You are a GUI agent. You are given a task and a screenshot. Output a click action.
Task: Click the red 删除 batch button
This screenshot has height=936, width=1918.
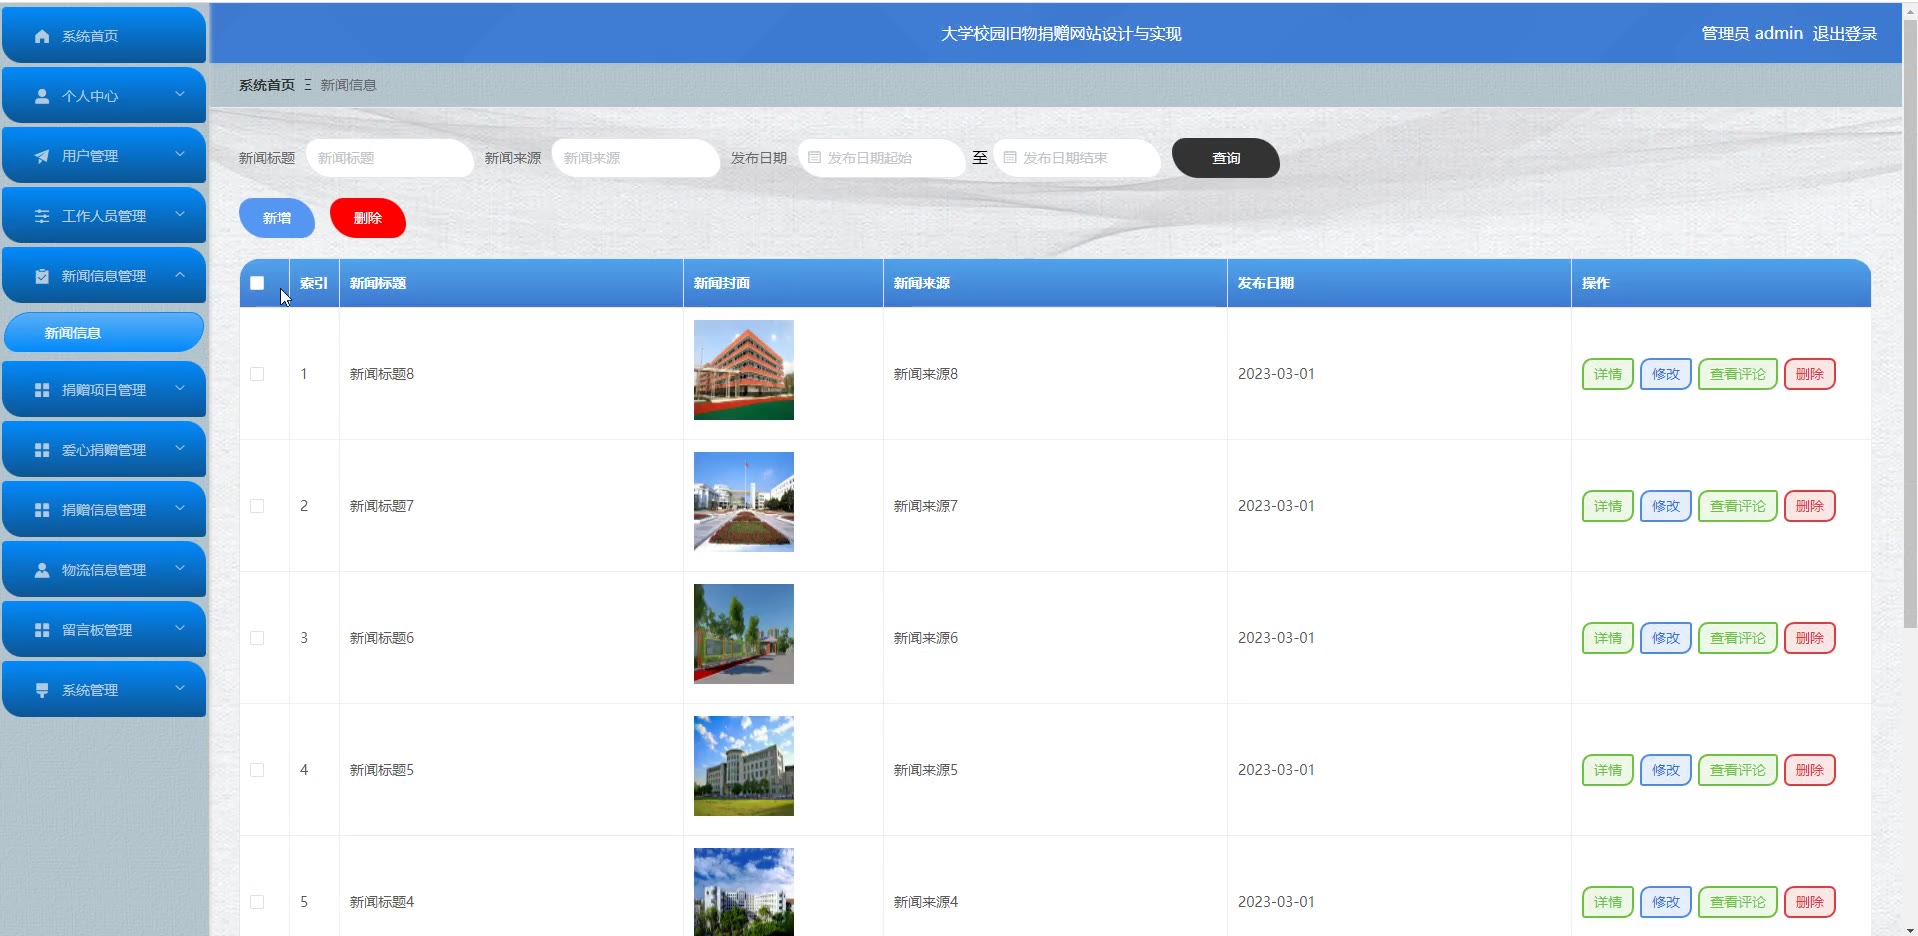pyautogui.click(x=368, y=218)
